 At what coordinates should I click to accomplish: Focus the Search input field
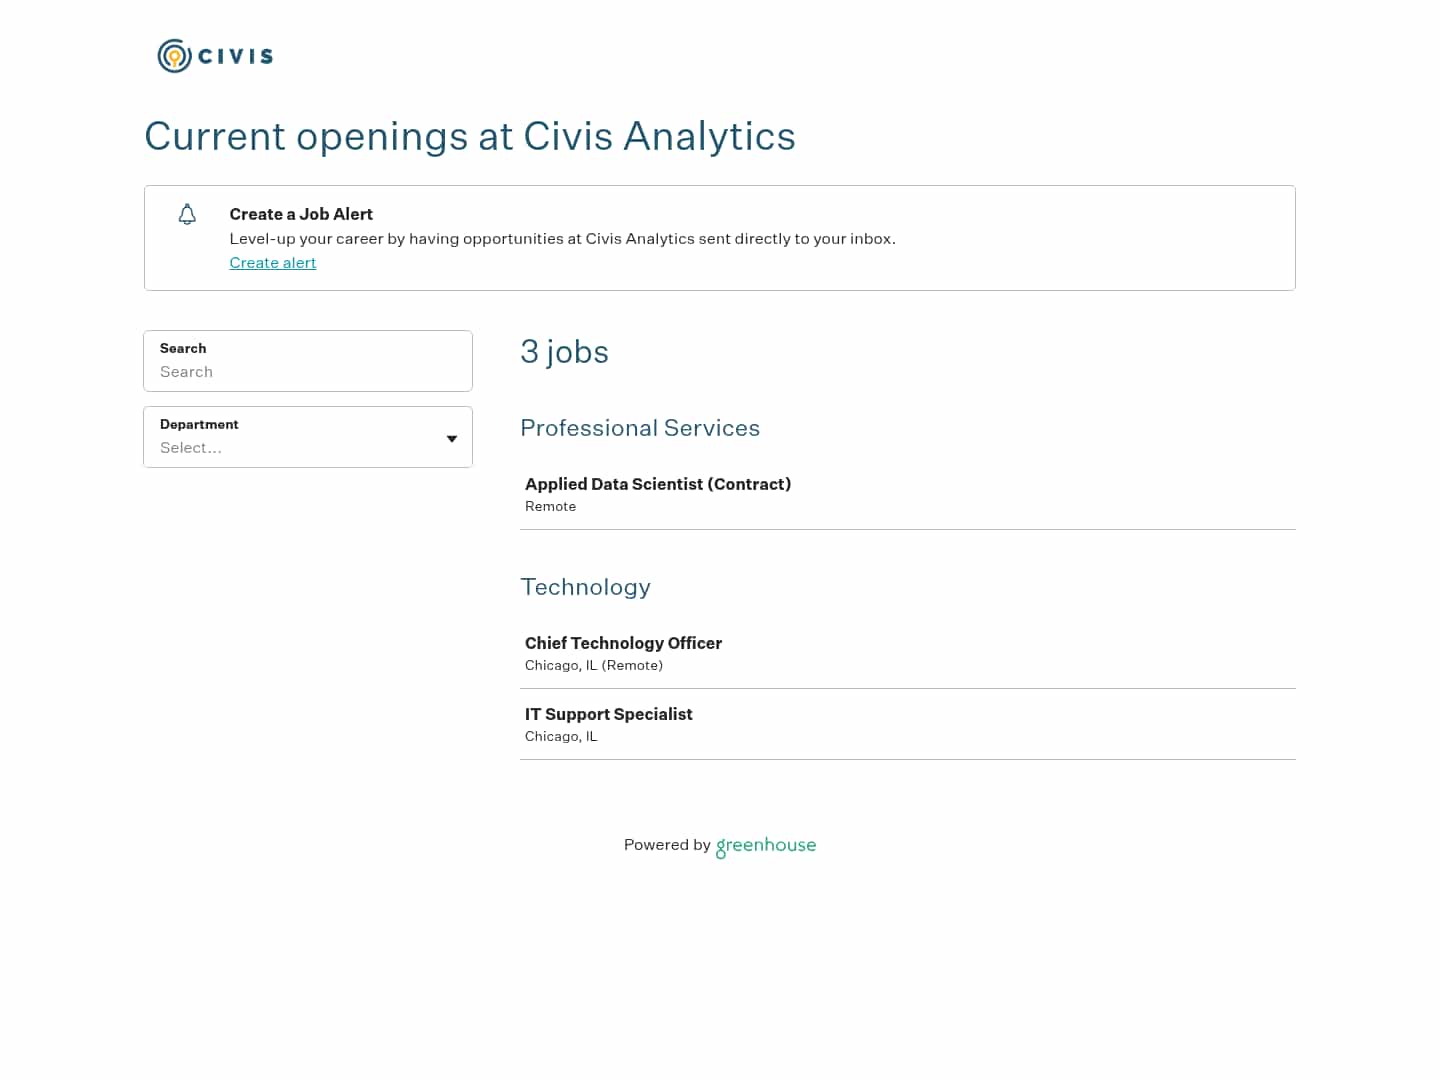click(308, 361)
